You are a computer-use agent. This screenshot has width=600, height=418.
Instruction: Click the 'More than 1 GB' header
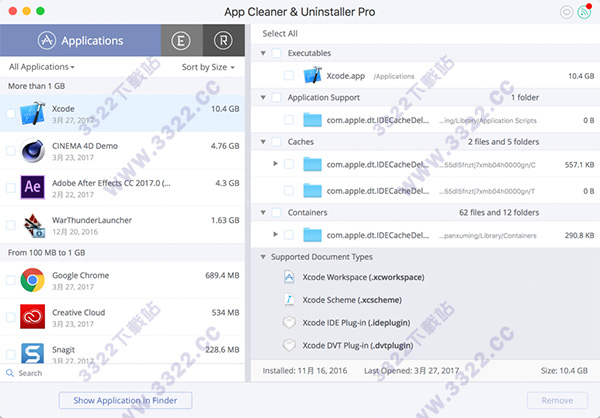pos(36,86)
